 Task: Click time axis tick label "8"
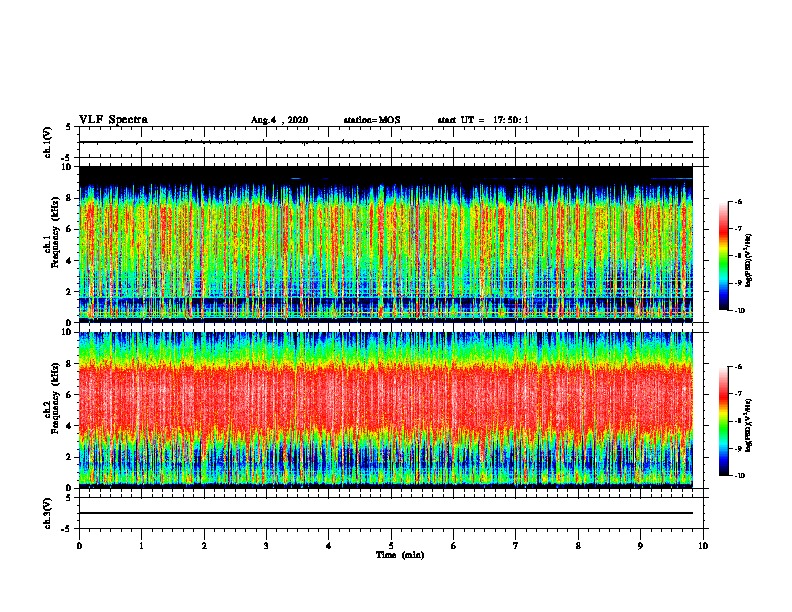coord(578,545)
